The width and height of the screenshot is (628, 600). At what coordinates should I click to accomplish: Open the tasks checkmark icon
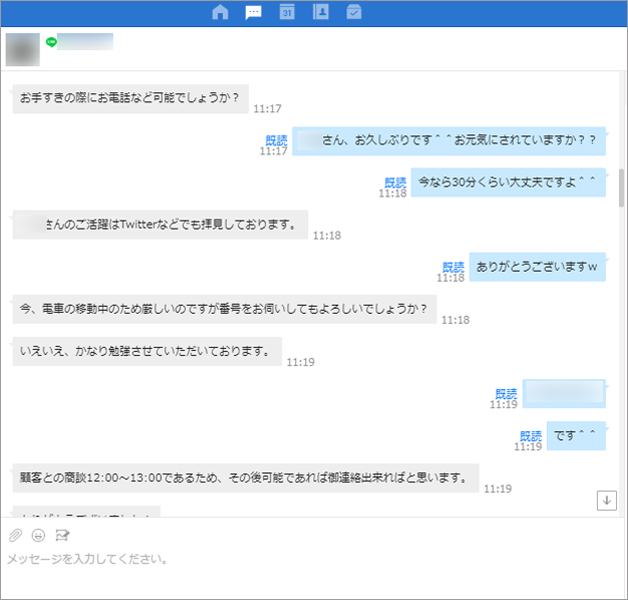point(353,13)
